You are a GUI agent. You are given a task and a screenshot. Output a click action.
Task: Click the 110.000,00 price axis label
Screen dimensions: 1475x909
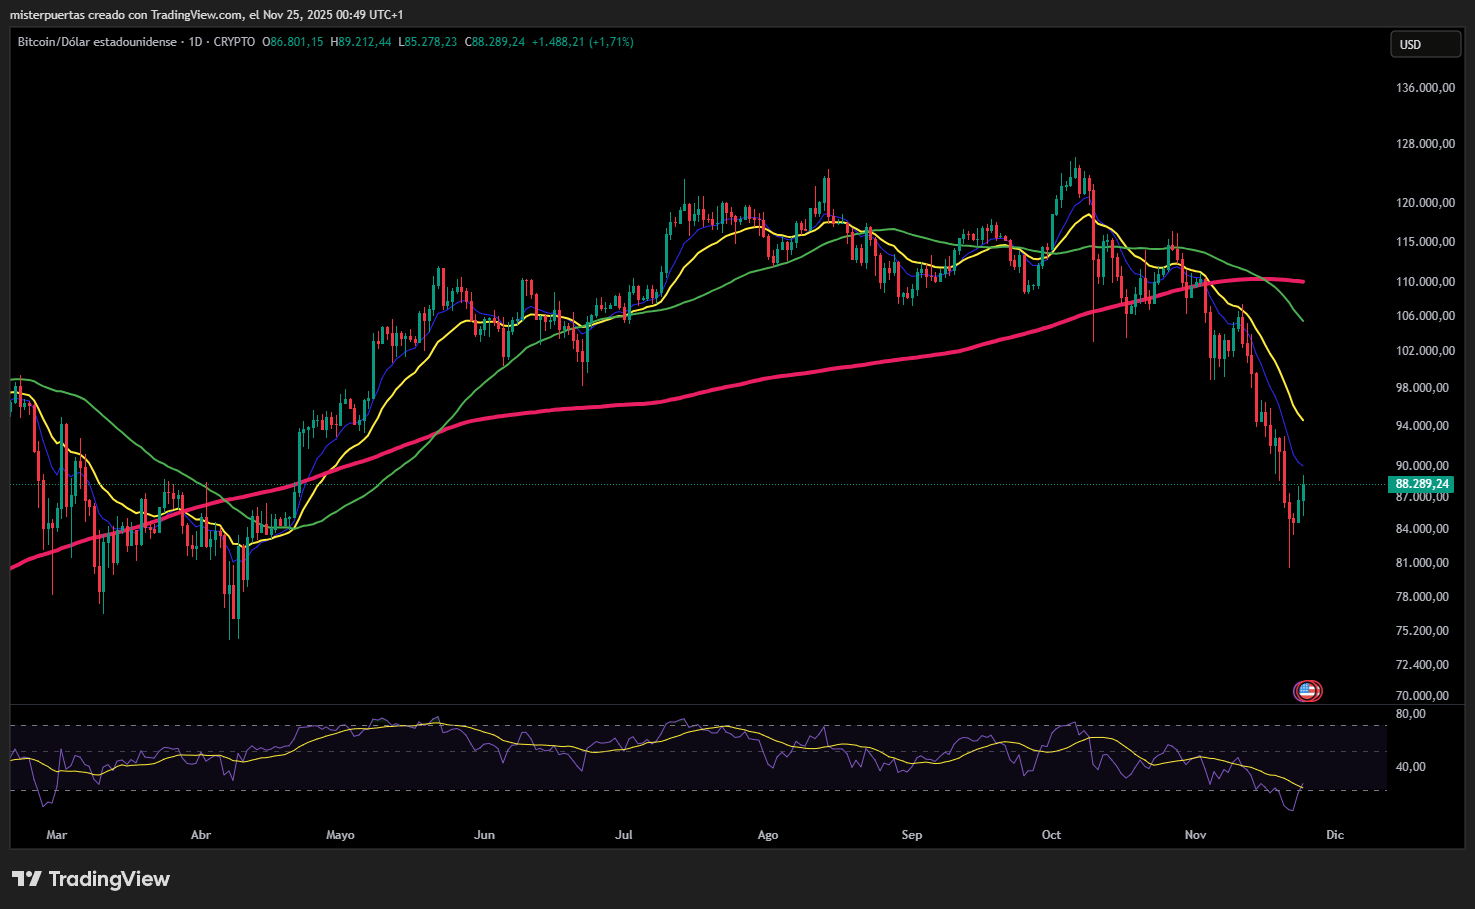click(x=1425, y=282)
